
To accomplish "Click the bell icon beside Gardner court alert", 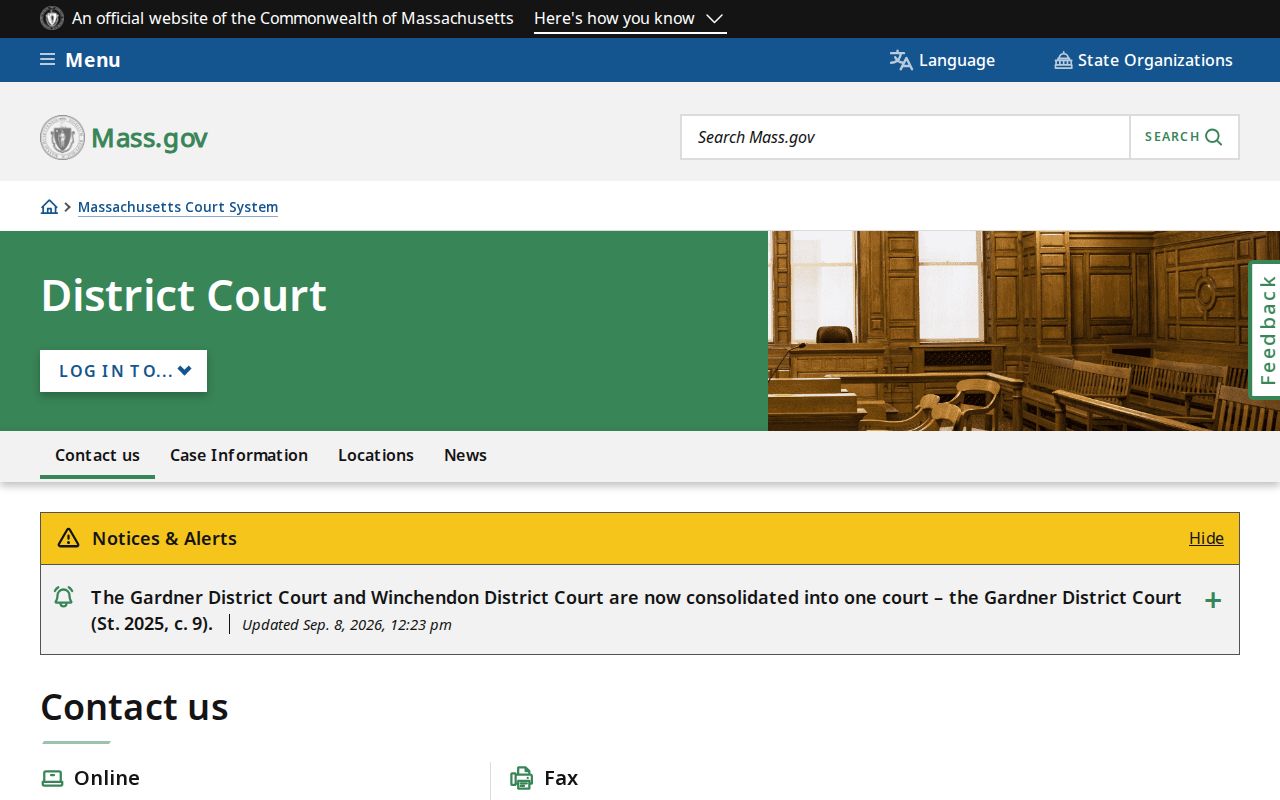I will click(63, 598).
